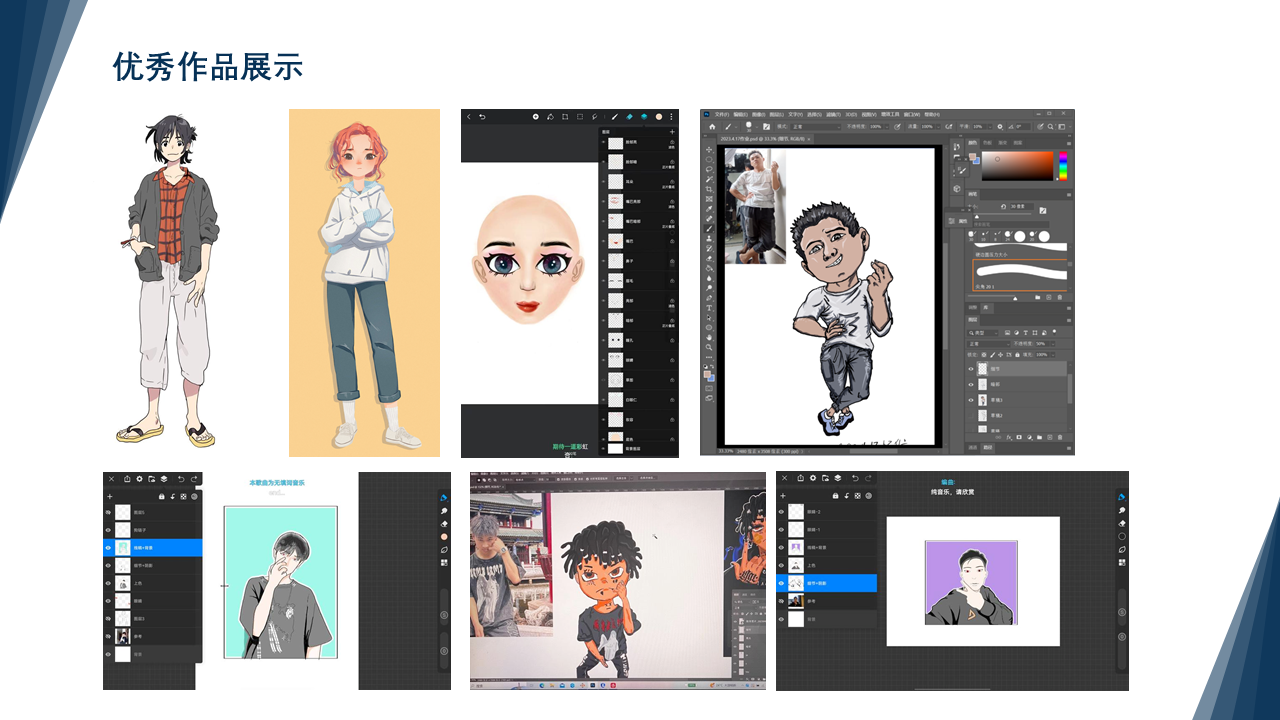Viewport: 1280px width, 720px height.
Task: Click the layers stack icon in purple portrait app
Action: point(838,478)
